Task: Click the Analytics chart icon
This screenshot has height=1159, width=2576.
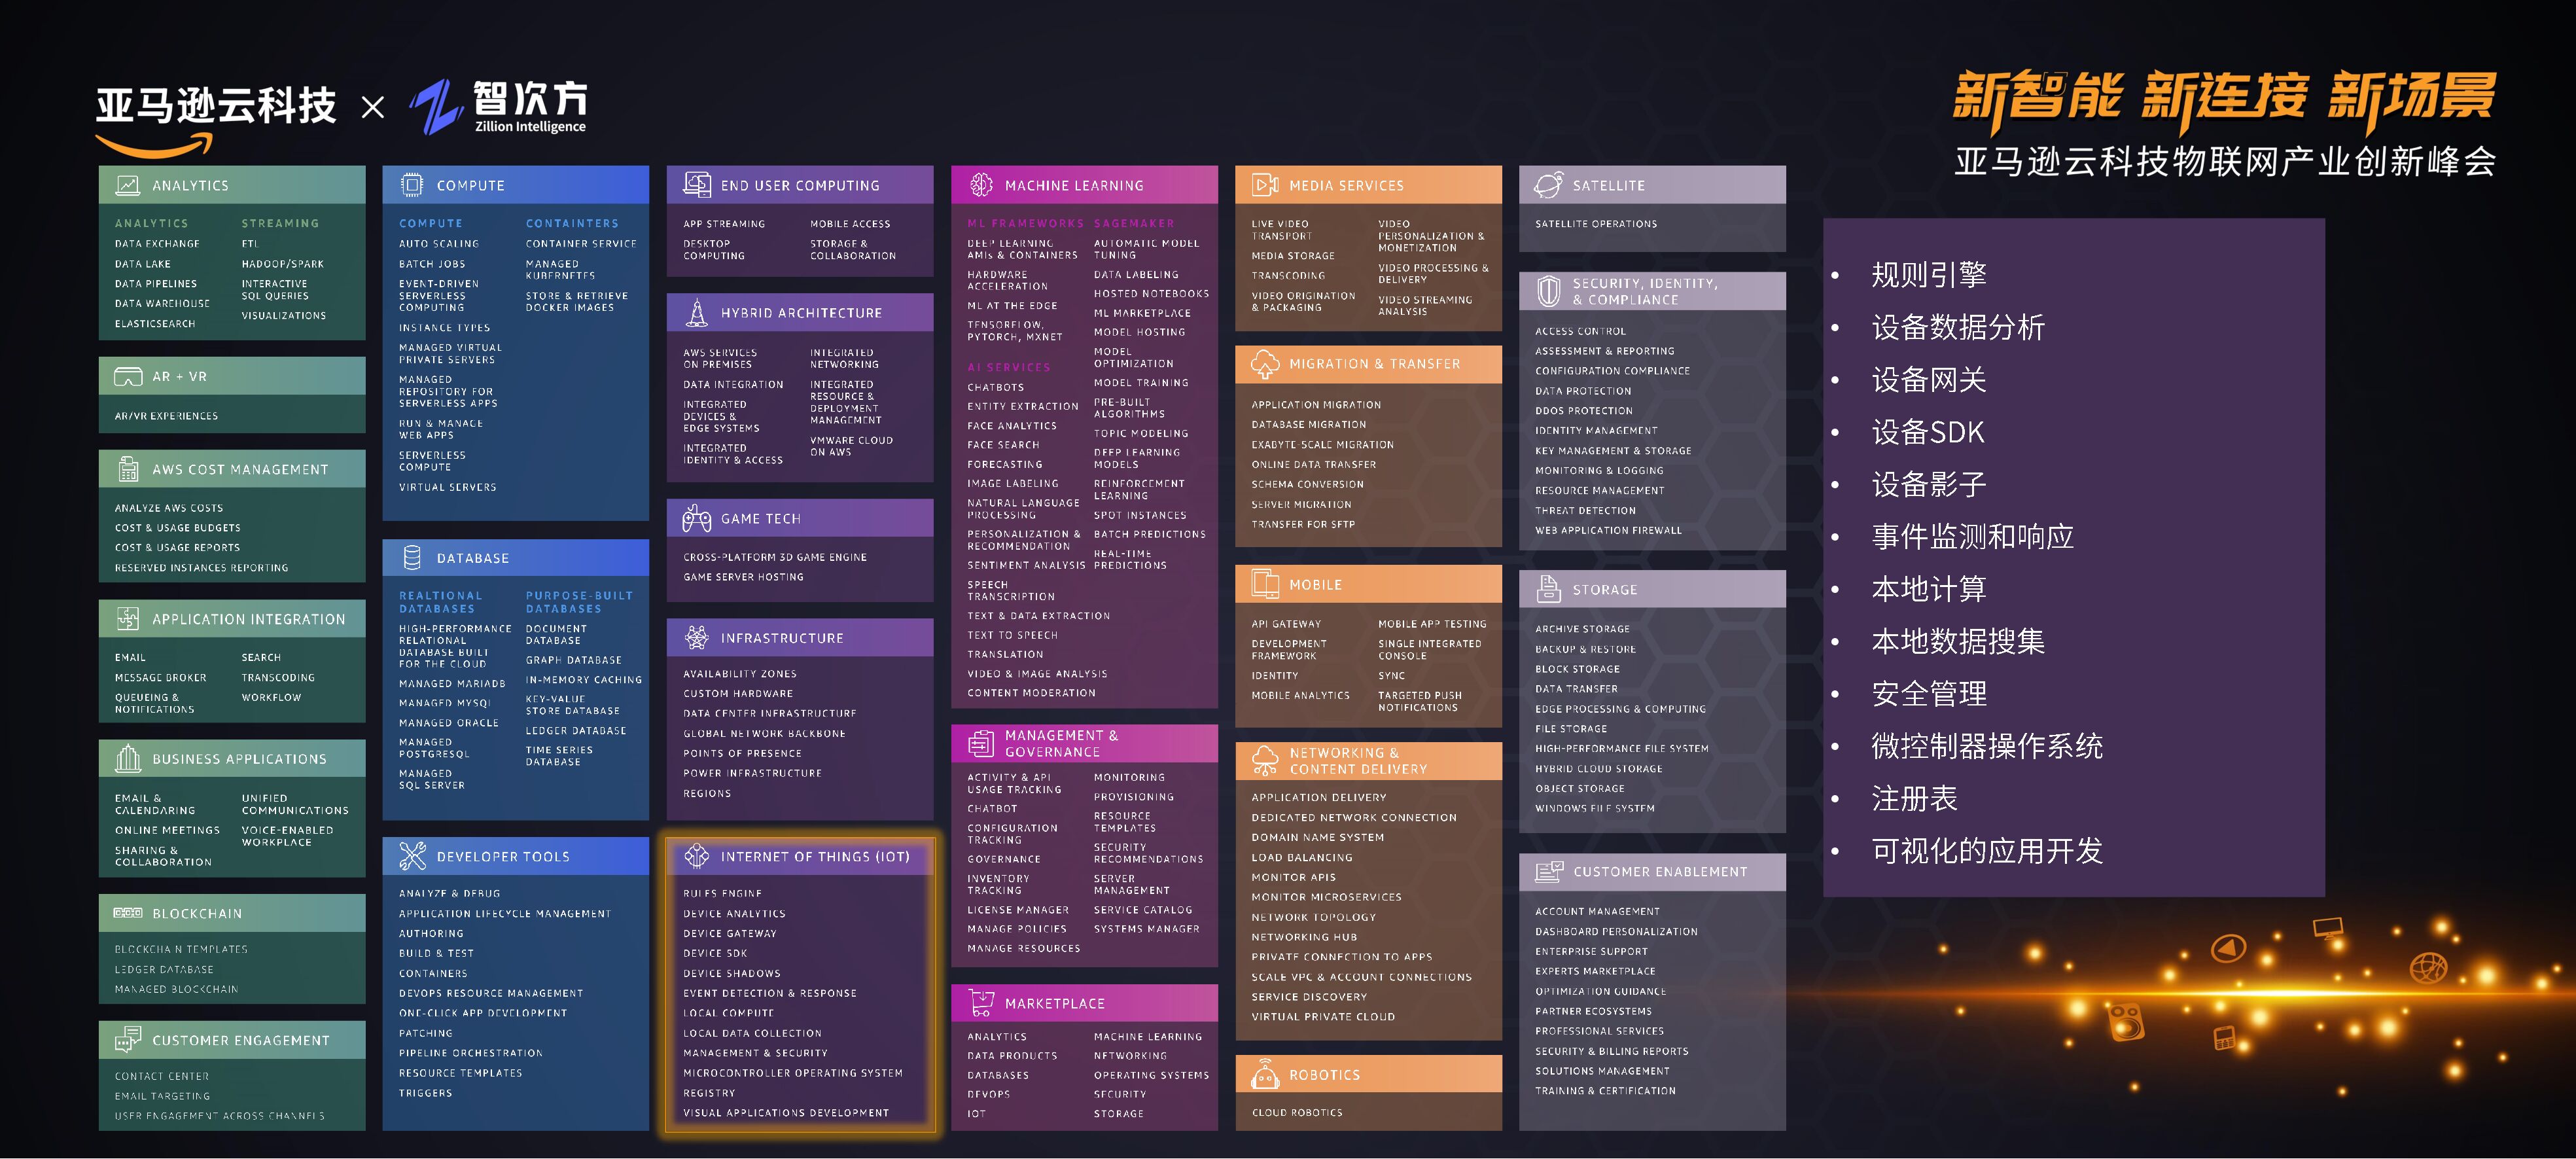Action: (x=127, y=185)
